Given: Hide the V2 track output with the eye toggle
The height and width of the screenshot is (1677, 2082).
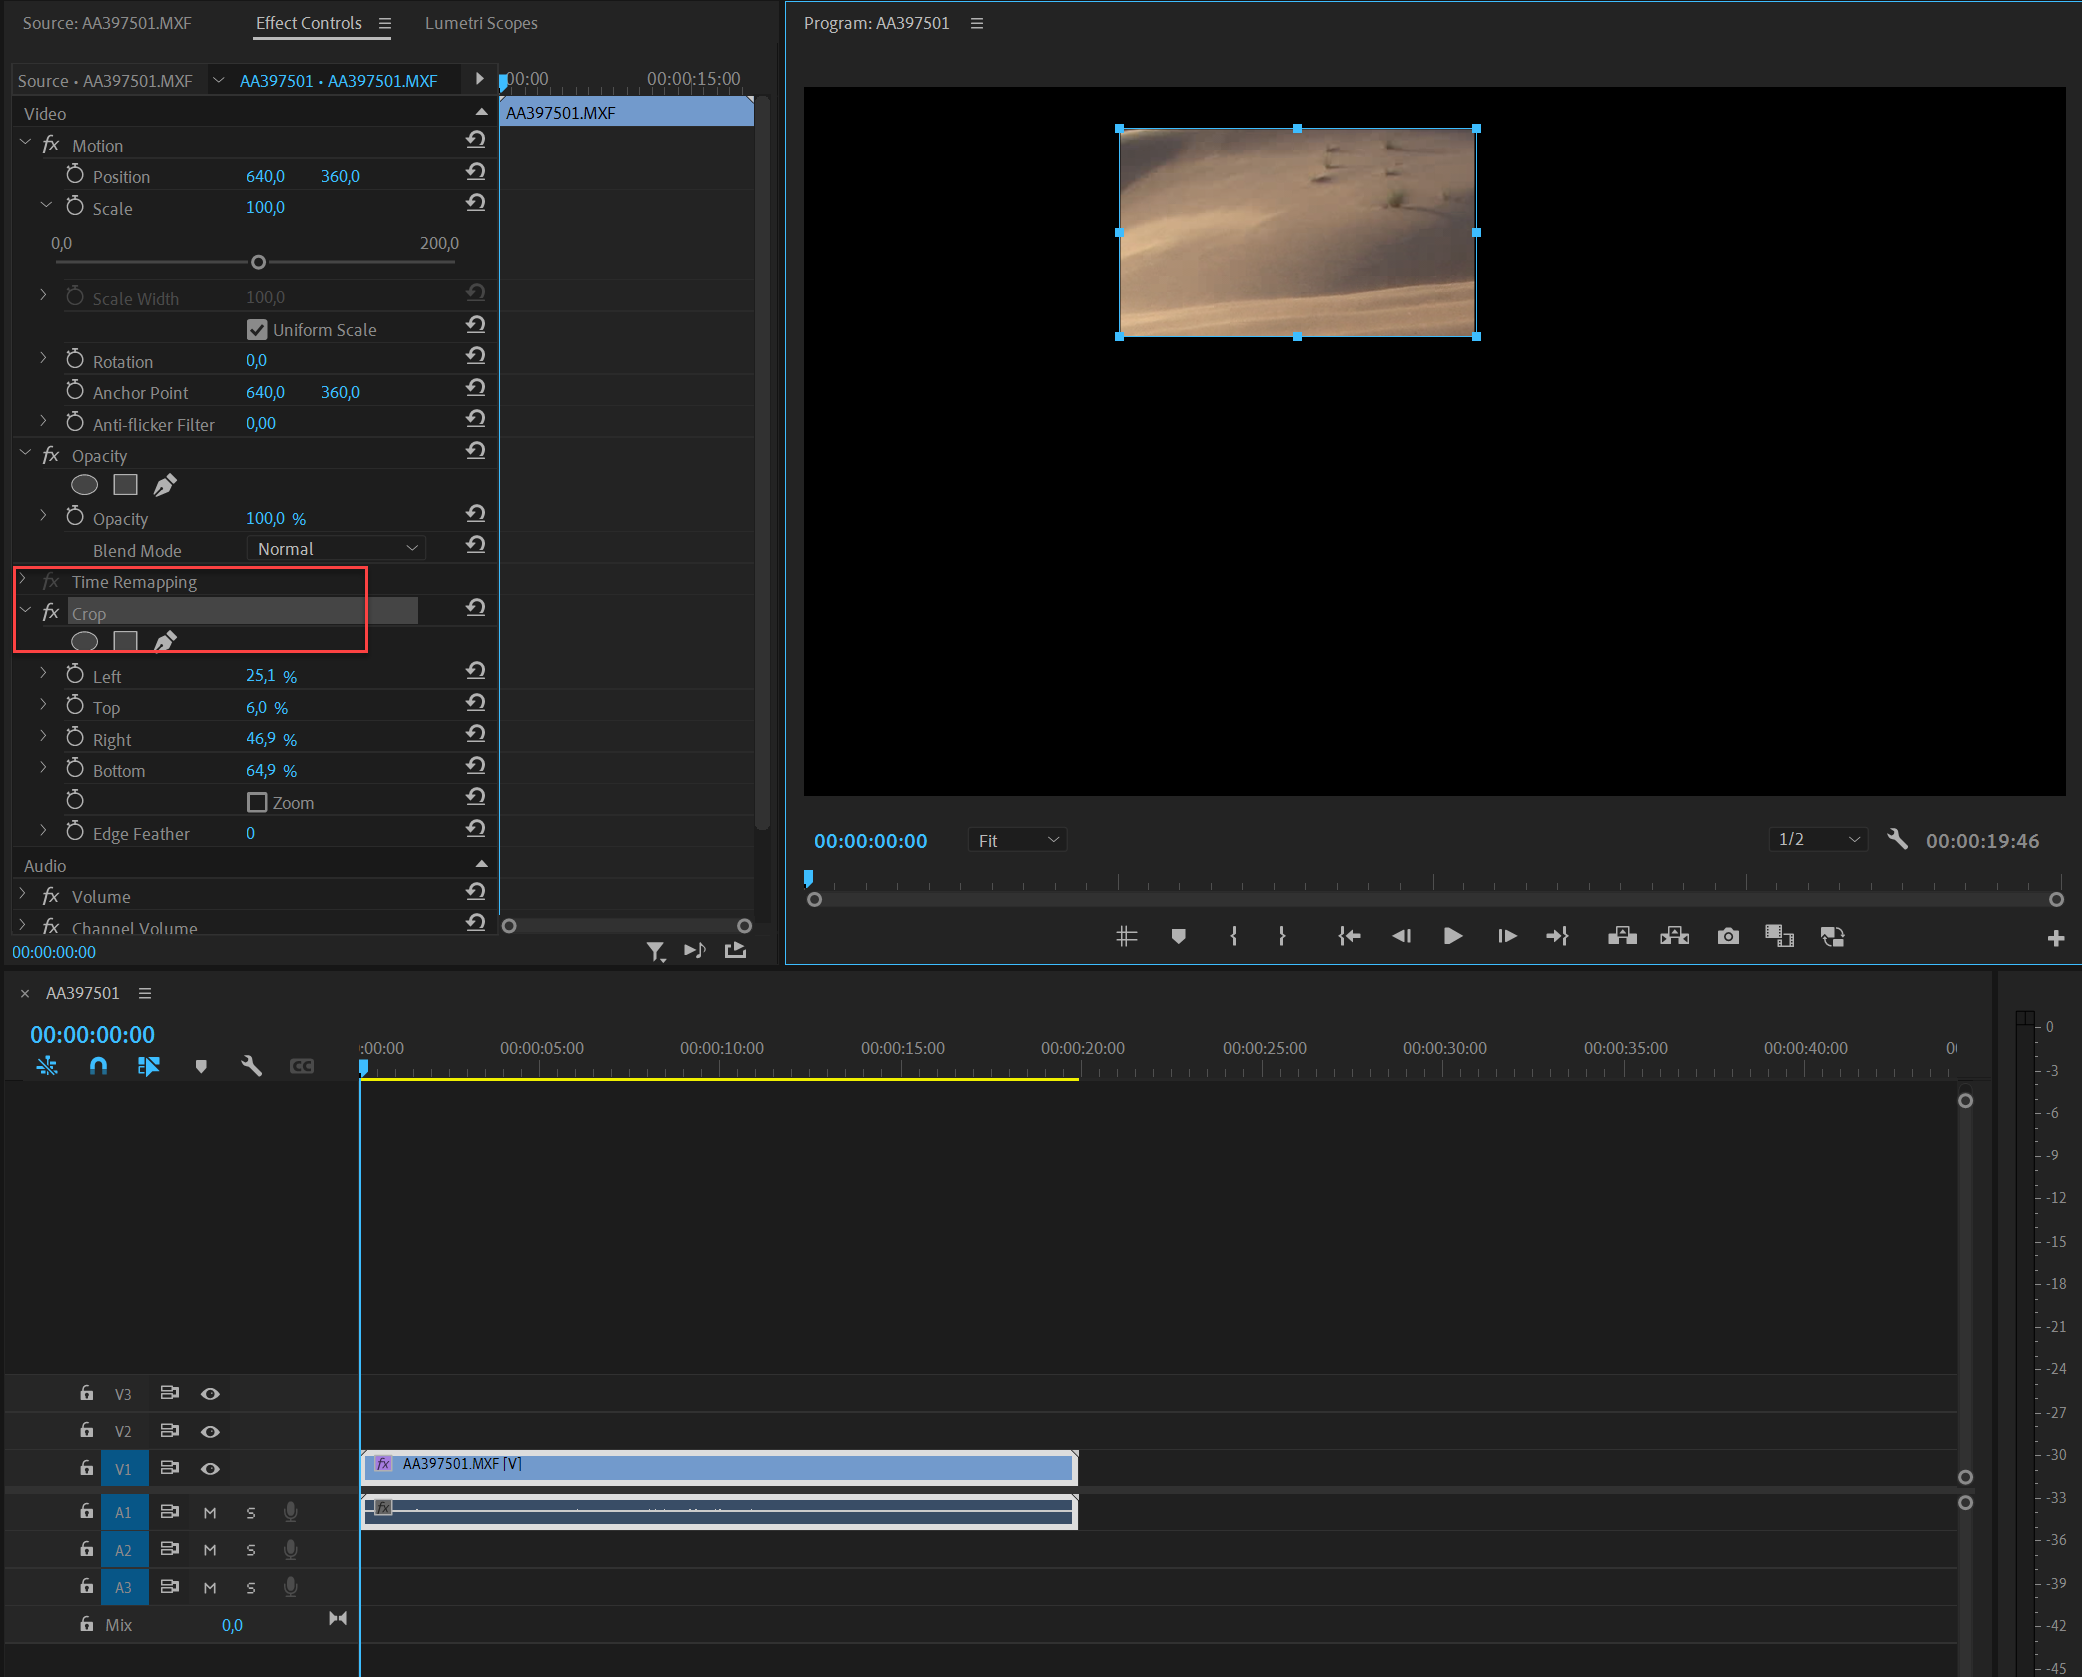Looking at the screenshot, I should (x=210, y=1430).
